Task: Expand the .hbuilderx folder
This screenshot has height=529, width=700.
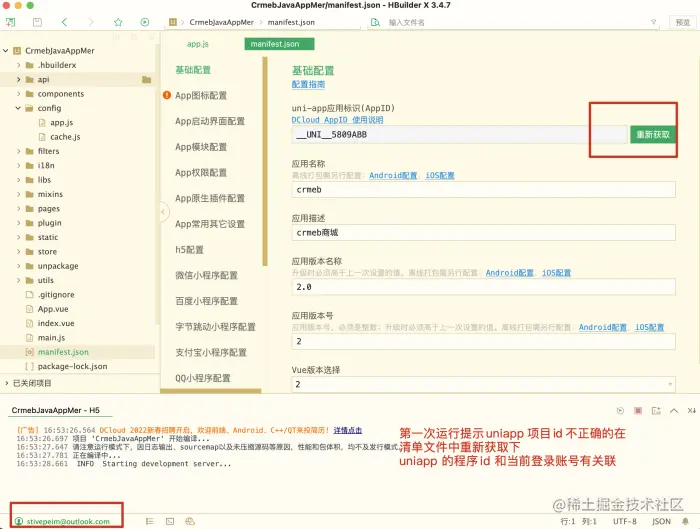Action: click(x=18, y=65)
